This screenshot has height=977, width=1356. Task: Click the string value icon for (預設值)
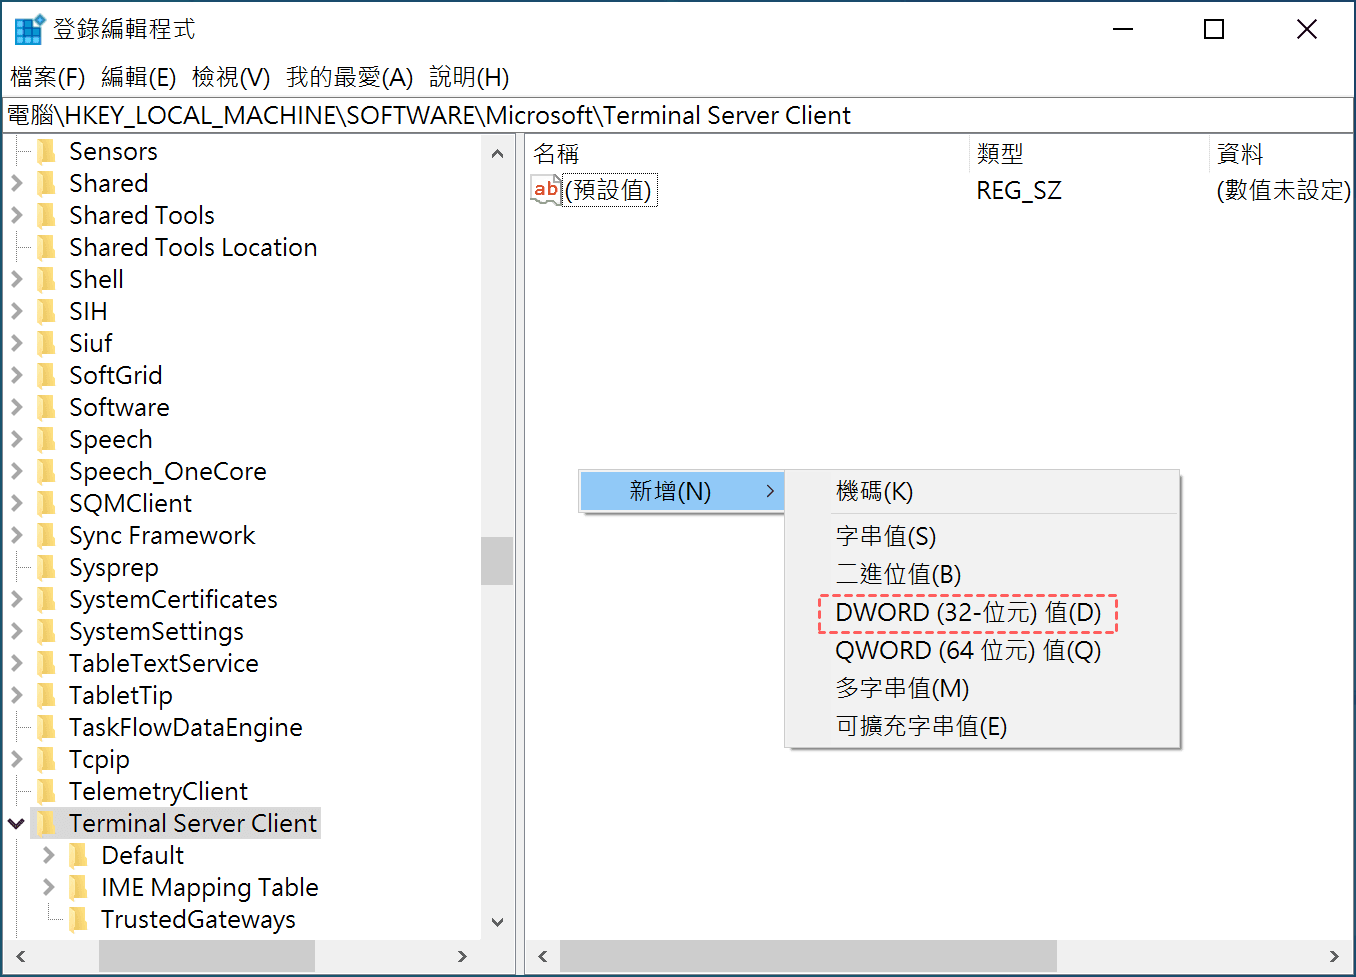coord(546,190)
